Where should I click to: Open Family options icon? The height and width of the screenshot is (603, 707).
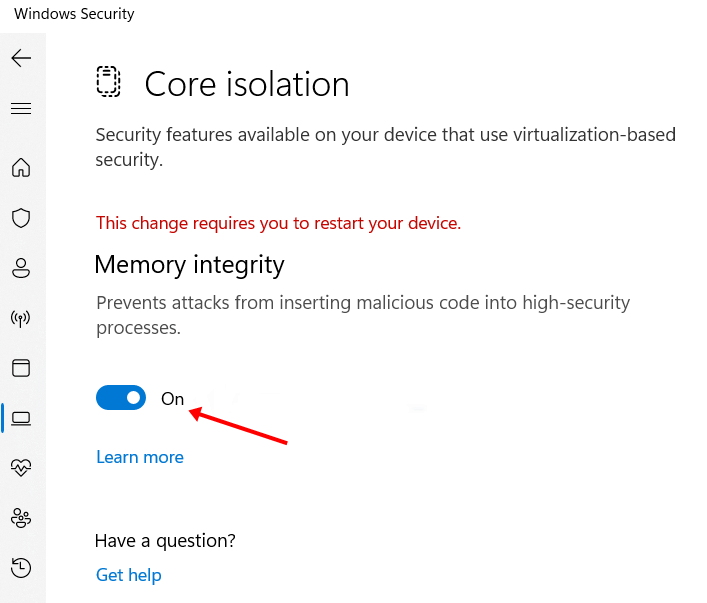(21, 517)
